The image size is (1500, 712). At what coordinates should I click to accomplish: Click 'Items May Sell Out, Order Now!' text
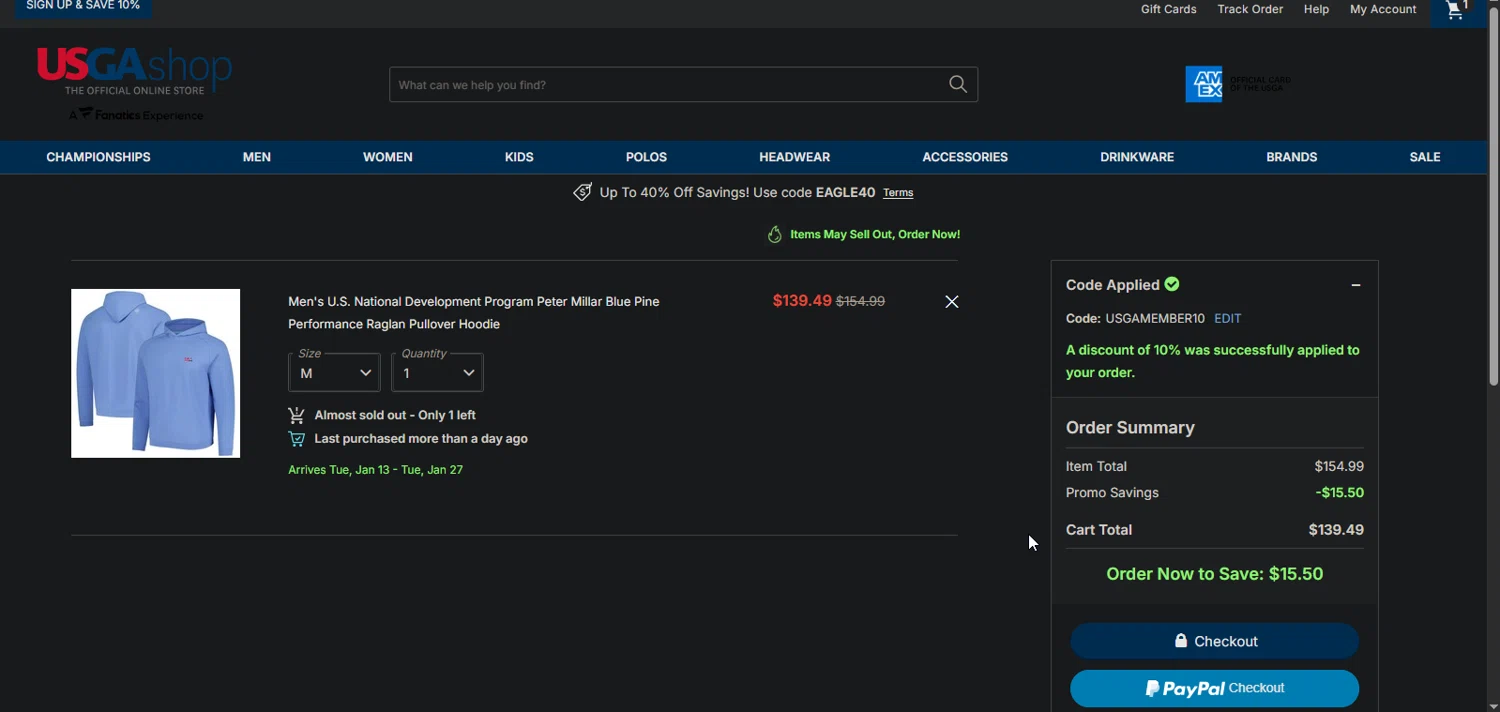coord(875,235)
